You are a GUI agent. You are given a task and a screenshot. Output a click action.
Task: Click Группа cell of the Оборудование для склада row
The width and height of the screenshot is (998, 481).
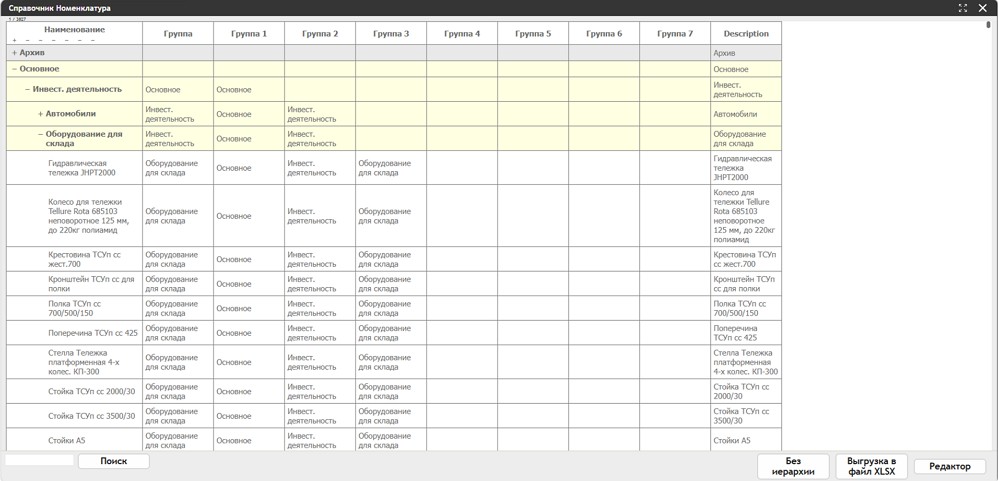tap(178, 139)
